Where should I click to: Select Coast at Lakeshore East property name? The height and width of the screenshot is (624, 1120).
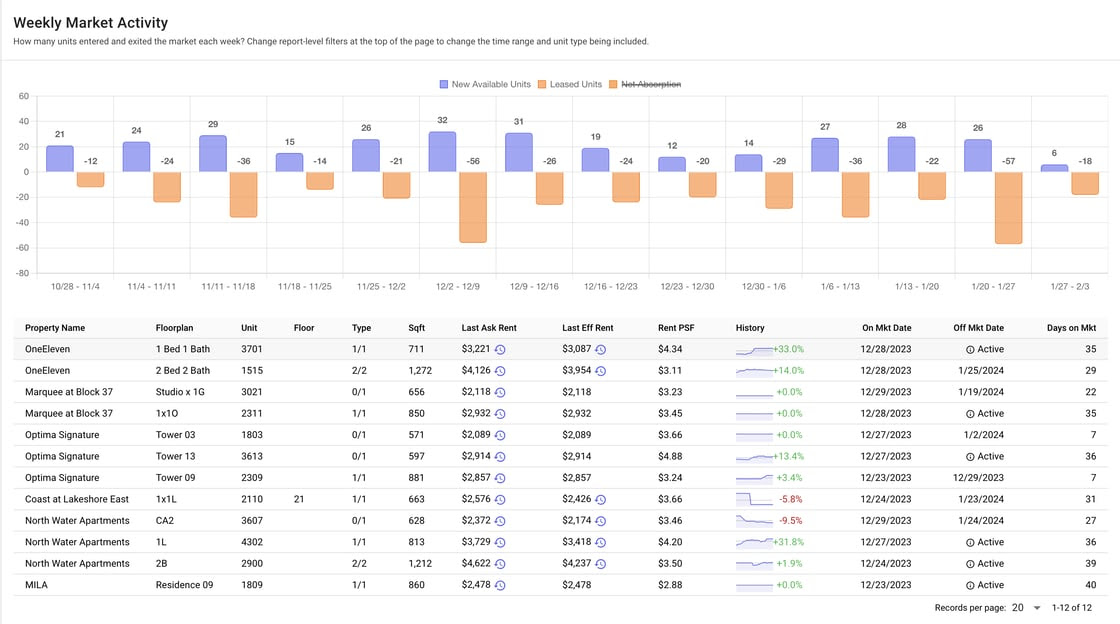tap(77, 500)
